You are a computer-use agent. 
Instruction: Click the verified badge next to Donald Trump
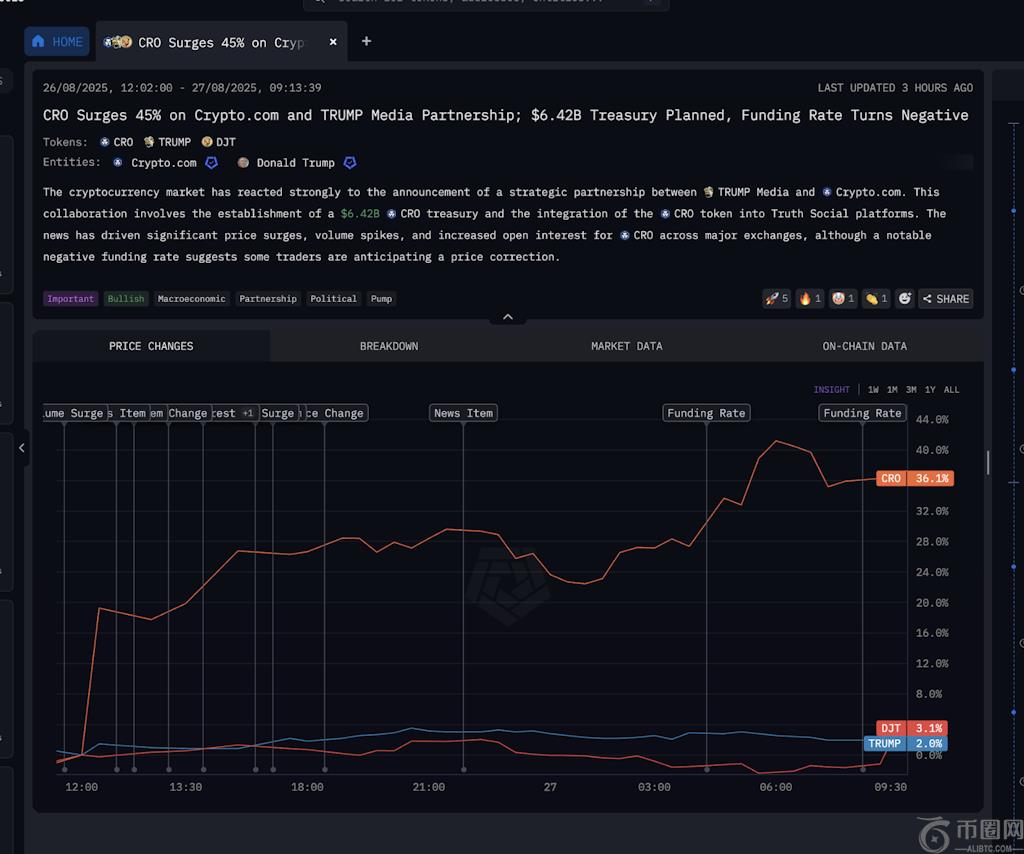[349, 163]
